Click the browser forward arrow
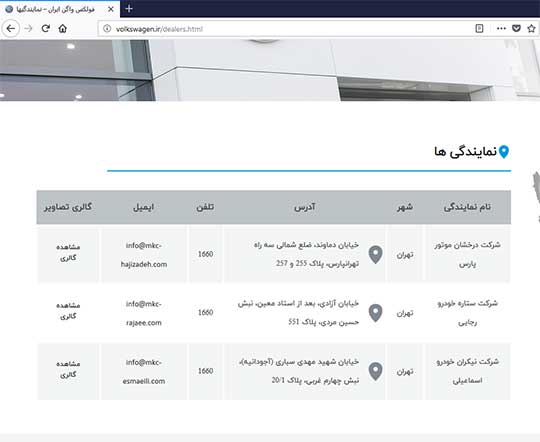The height and width of the screenshot is (442, 540). click(28, 29)
